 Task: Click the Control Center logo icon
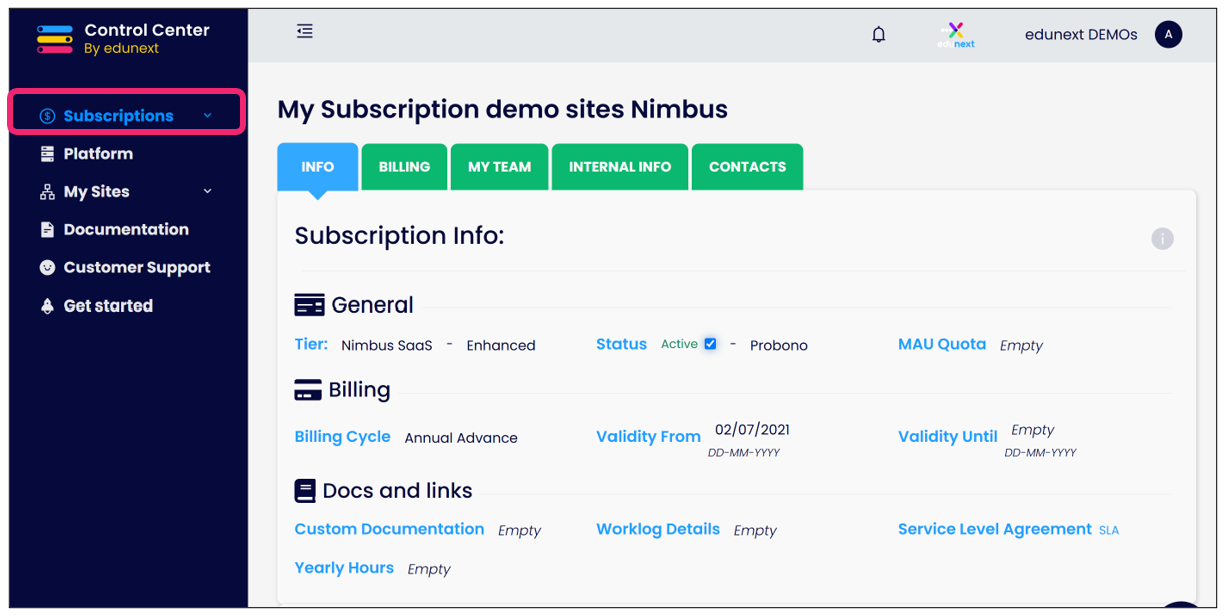55,39
